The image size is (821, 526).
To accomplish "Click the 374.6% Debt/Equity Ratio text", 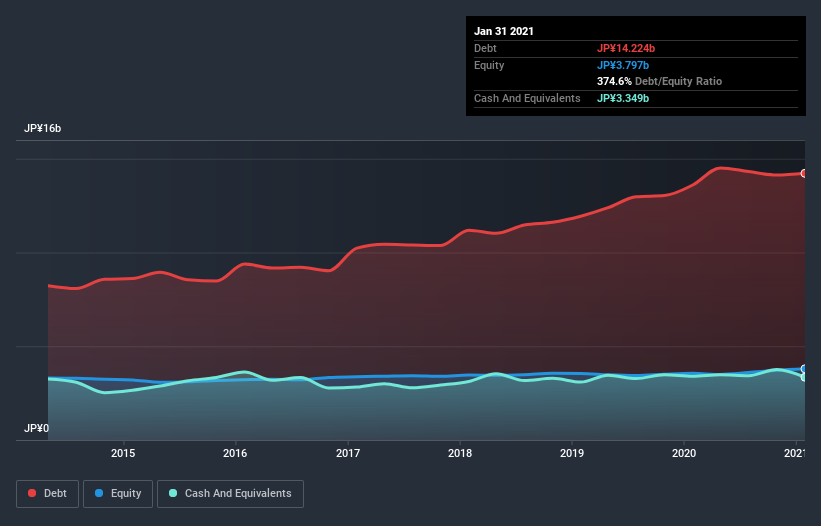I will pos(659,82).
